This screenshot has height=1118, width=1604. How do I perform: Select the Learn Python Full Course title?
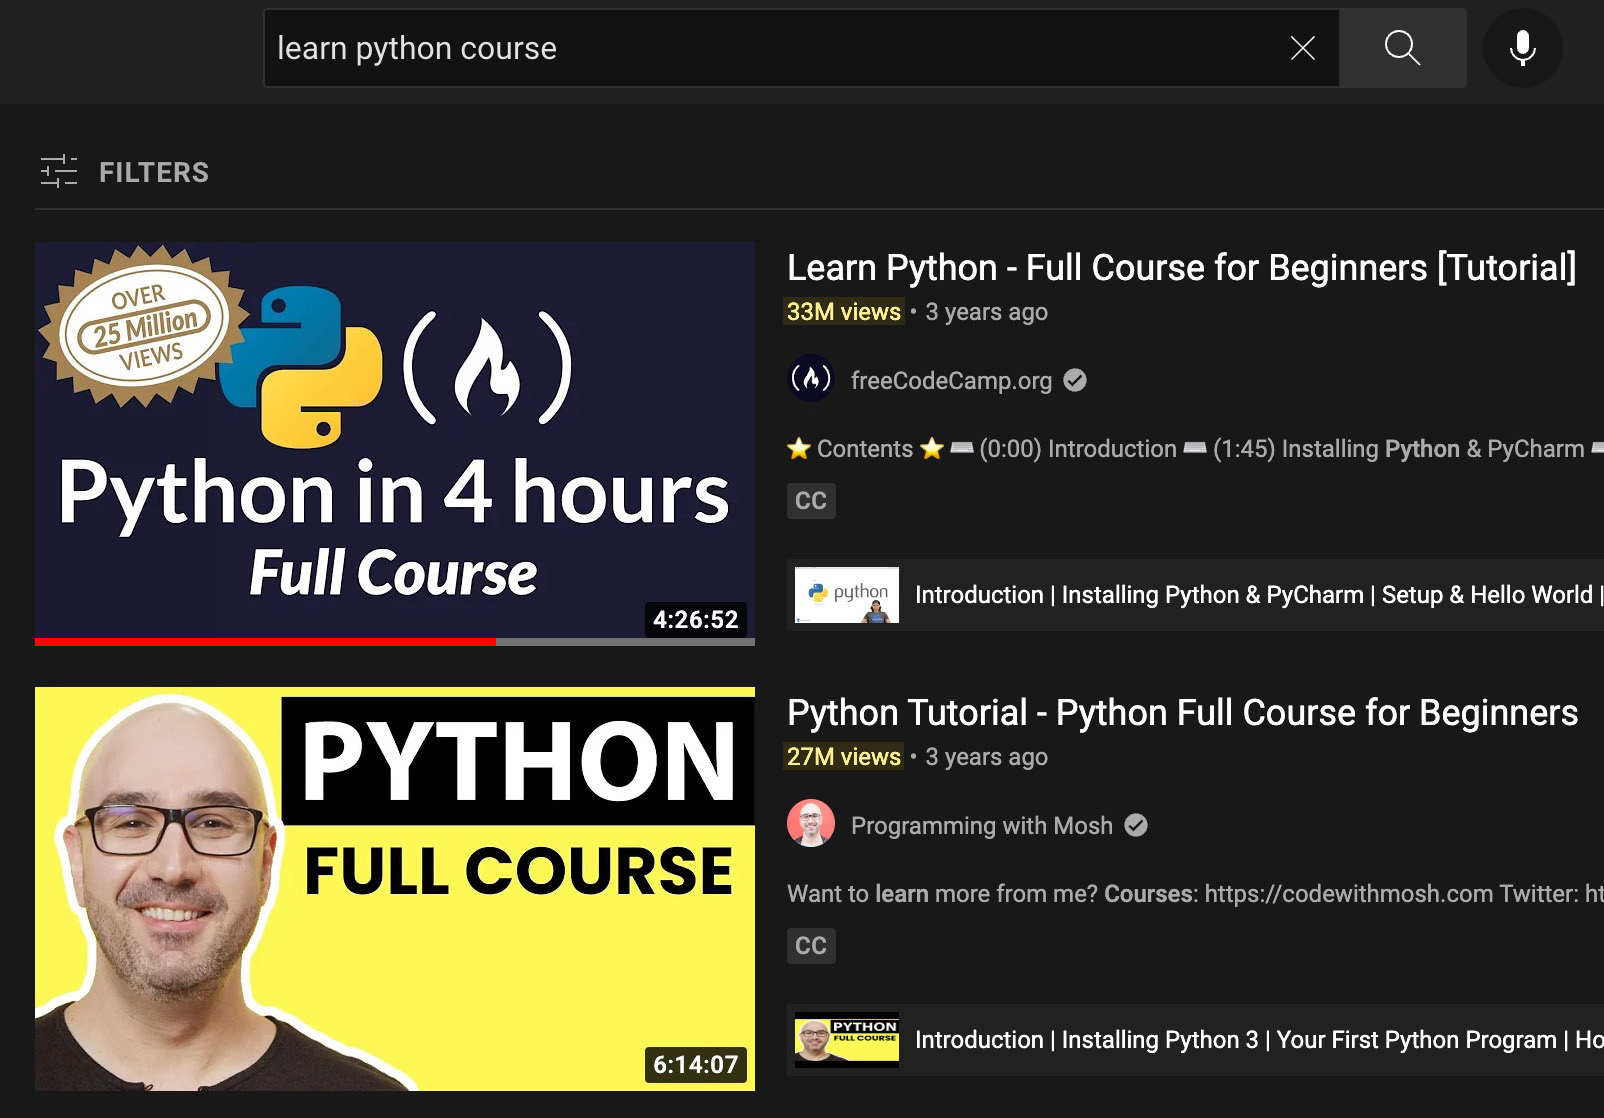coord(1180,267)
